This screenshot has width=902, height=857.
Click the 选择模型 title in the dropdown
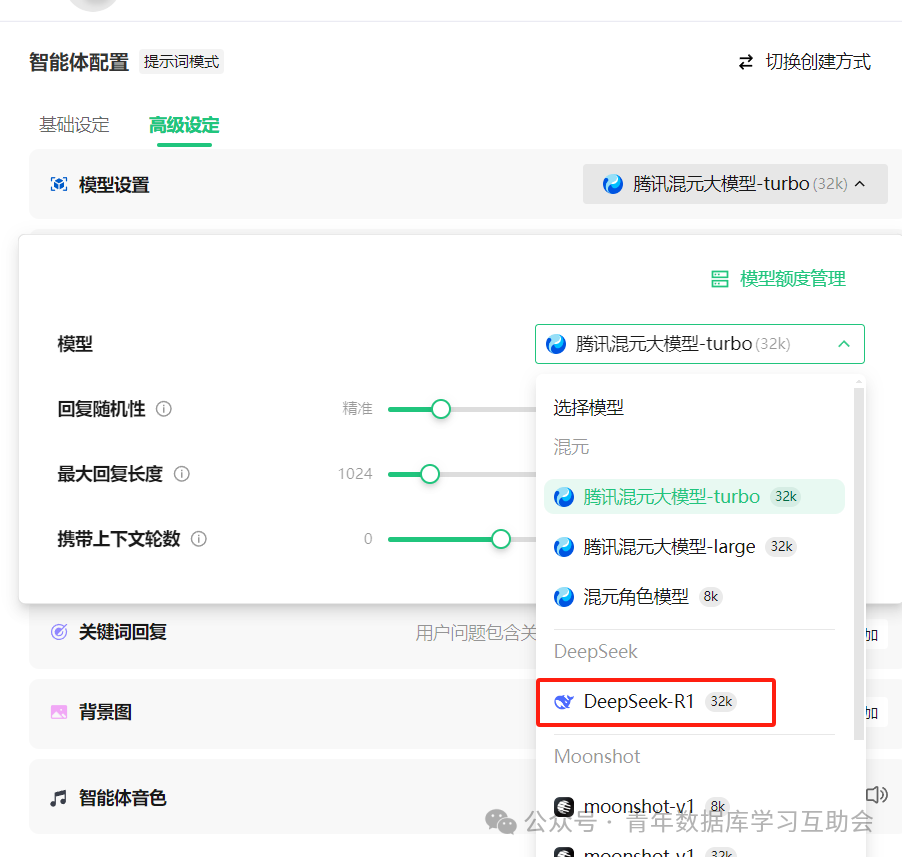588,408
